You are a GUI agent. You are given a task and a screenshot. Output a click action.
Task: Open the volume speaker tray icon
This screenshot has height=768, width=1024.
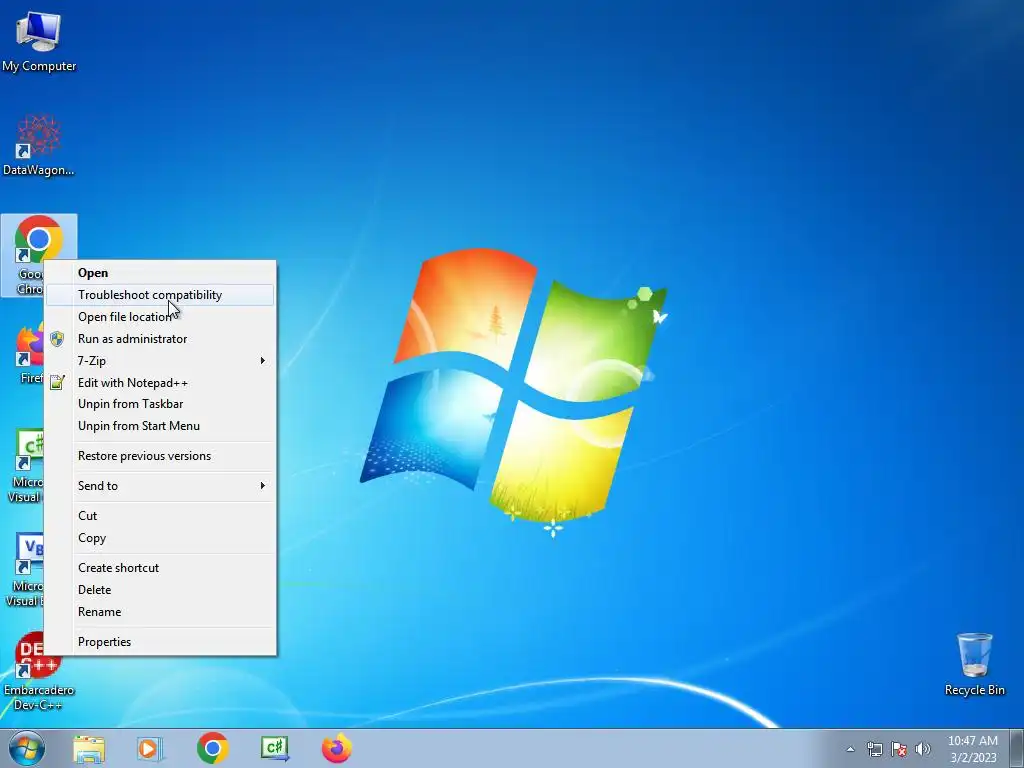click(x=923, y=749)
